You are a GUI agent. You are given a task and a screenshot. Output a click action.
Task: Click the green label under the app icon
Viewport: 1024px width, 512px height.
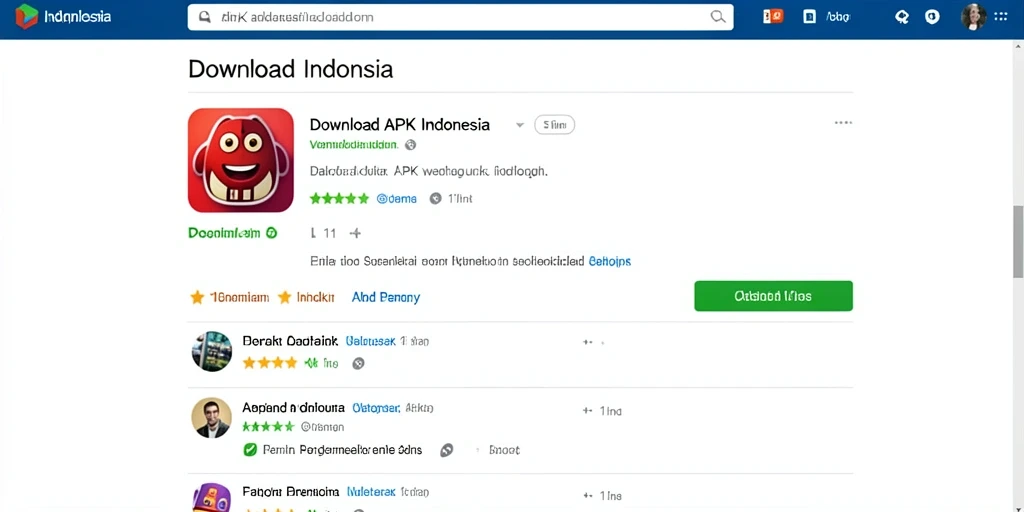click(224, 232)
